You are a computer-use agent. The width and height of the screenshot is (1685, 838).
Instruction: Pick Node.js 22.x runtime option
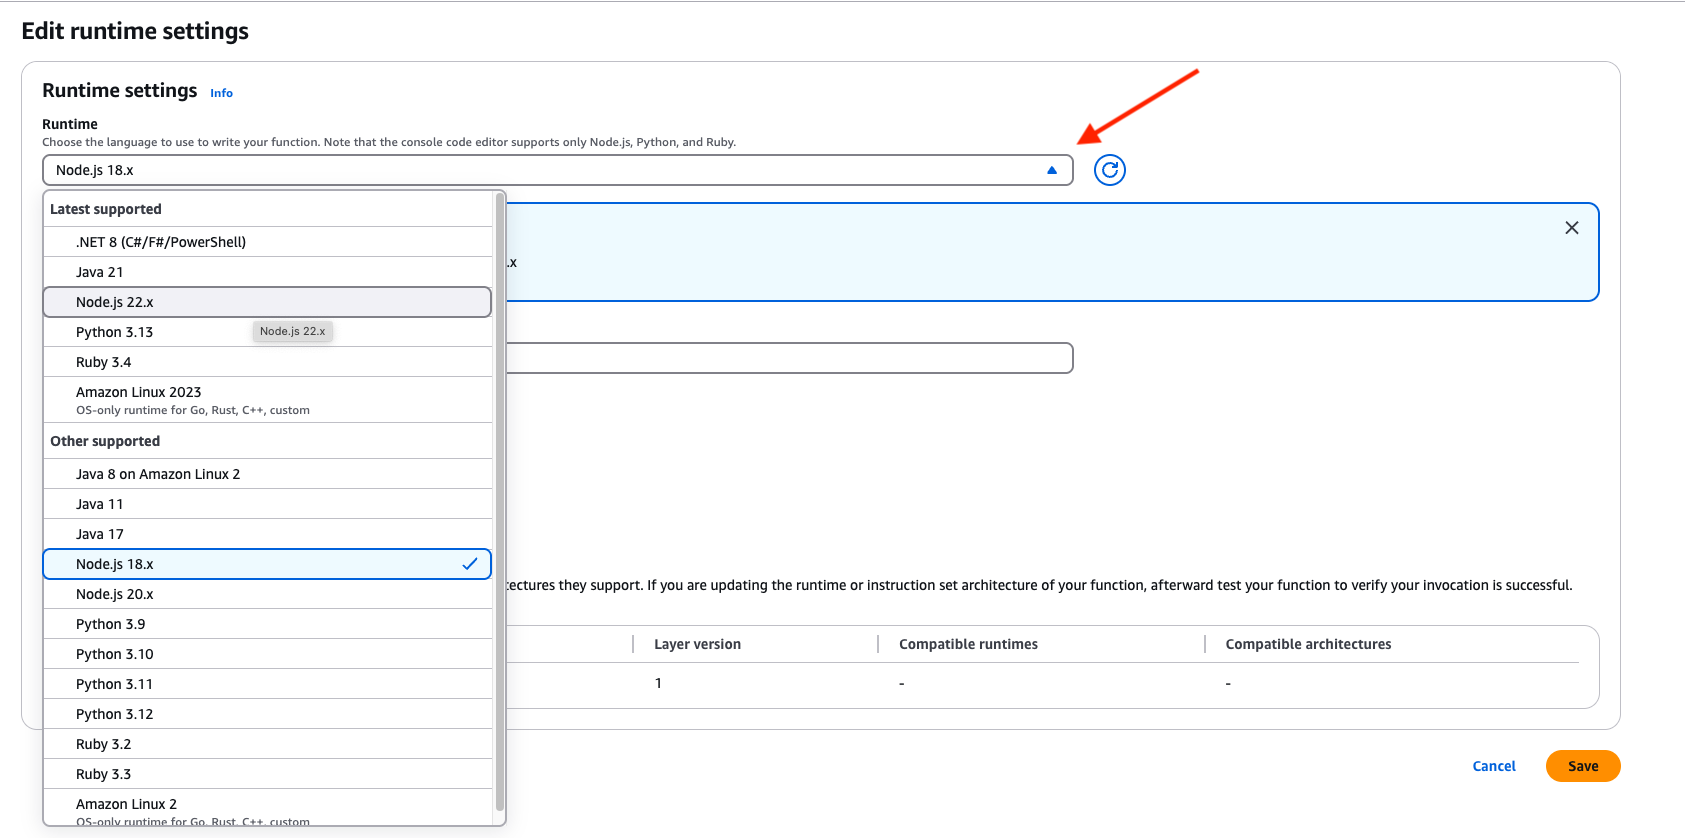coord(268,302)
